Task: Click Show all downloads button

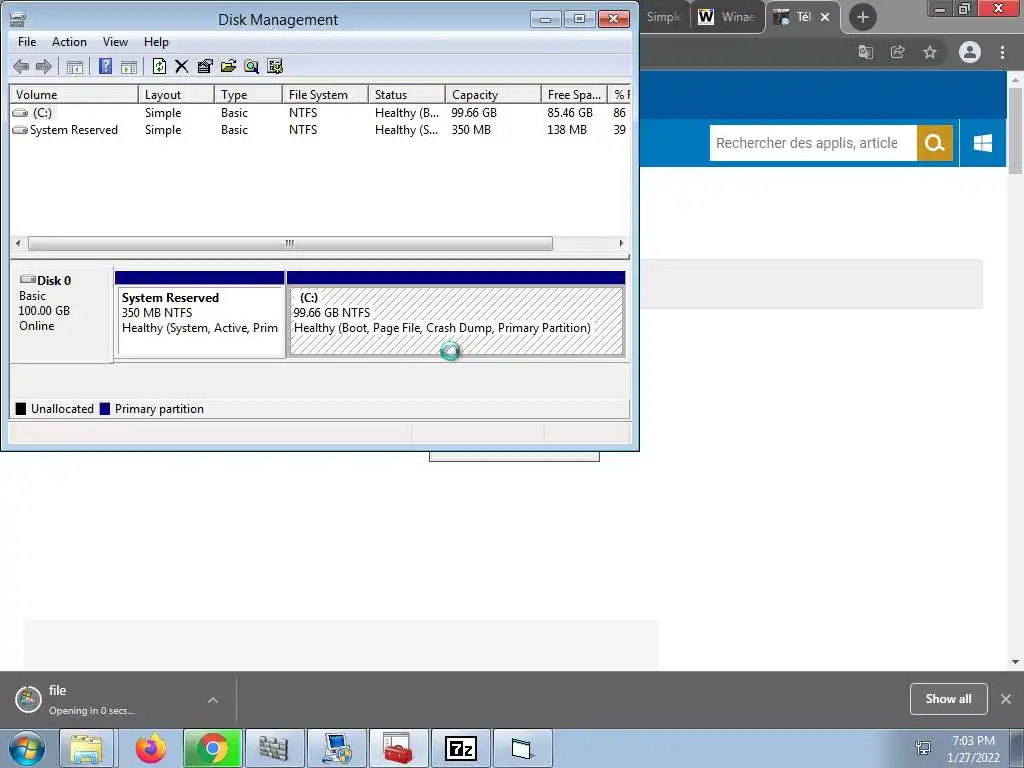Action: point(948,699)
